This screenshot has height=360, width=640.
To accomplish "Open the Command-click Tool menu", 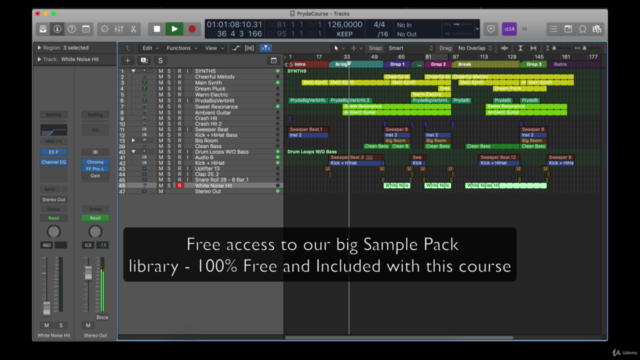I will click(x=356, y=48).
